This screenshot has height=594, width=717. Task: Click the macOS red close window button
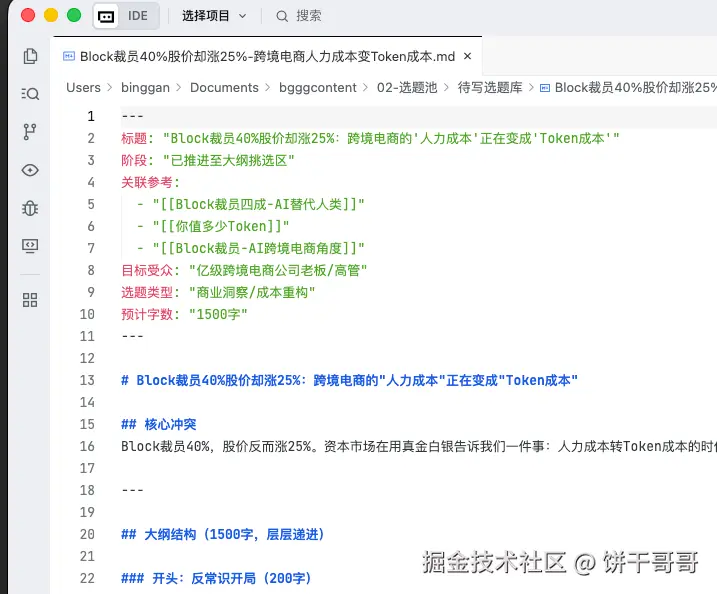pyautogui.click(x=28, y=15)
